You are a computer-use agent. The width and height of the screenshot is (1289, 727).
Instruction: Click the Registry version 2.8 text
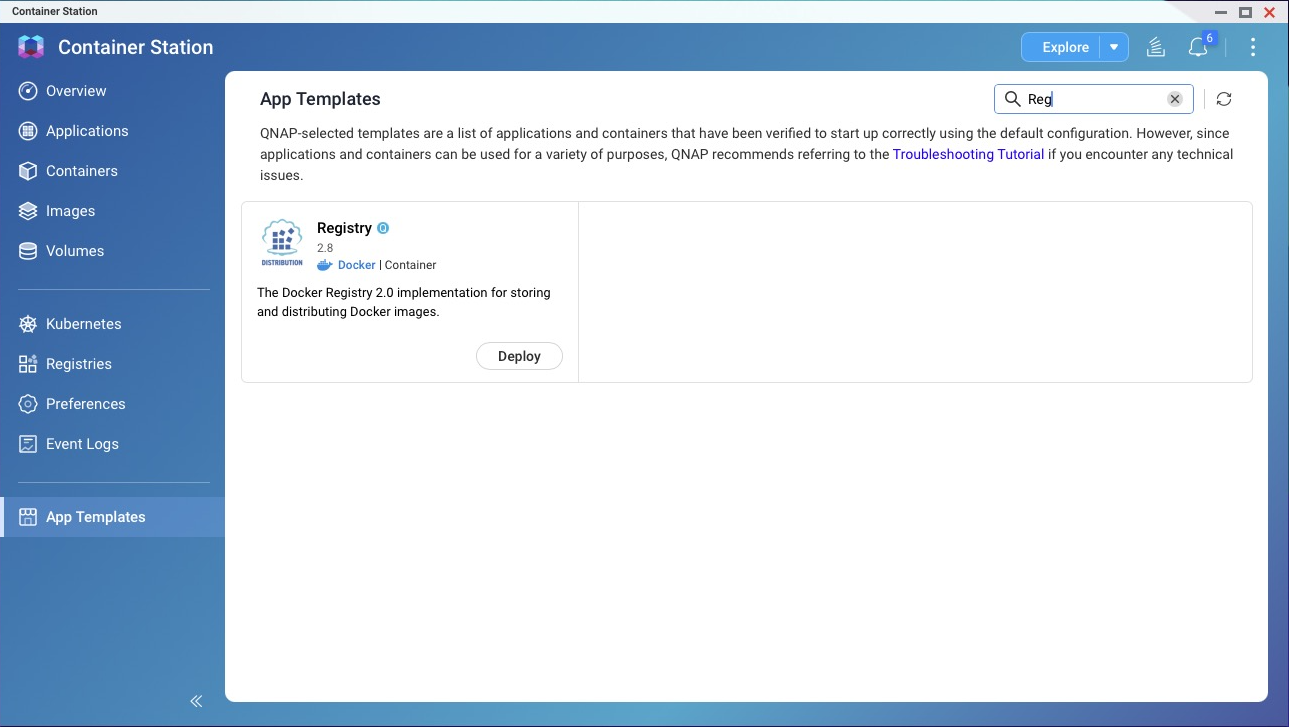tap(325, 248)
